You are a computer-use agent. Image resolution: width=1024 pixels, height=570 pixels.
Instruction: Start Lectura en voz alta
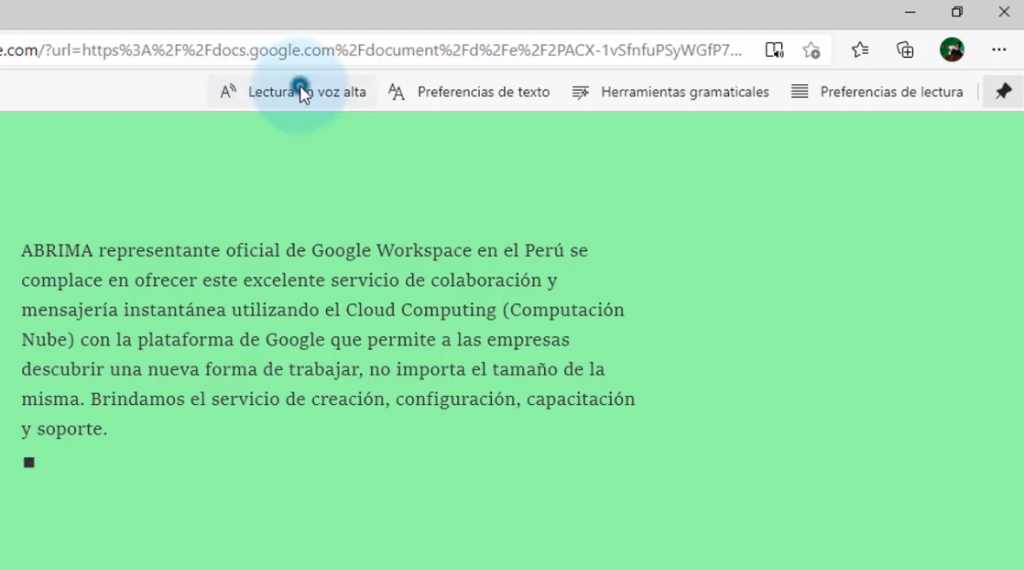(293, 92)
